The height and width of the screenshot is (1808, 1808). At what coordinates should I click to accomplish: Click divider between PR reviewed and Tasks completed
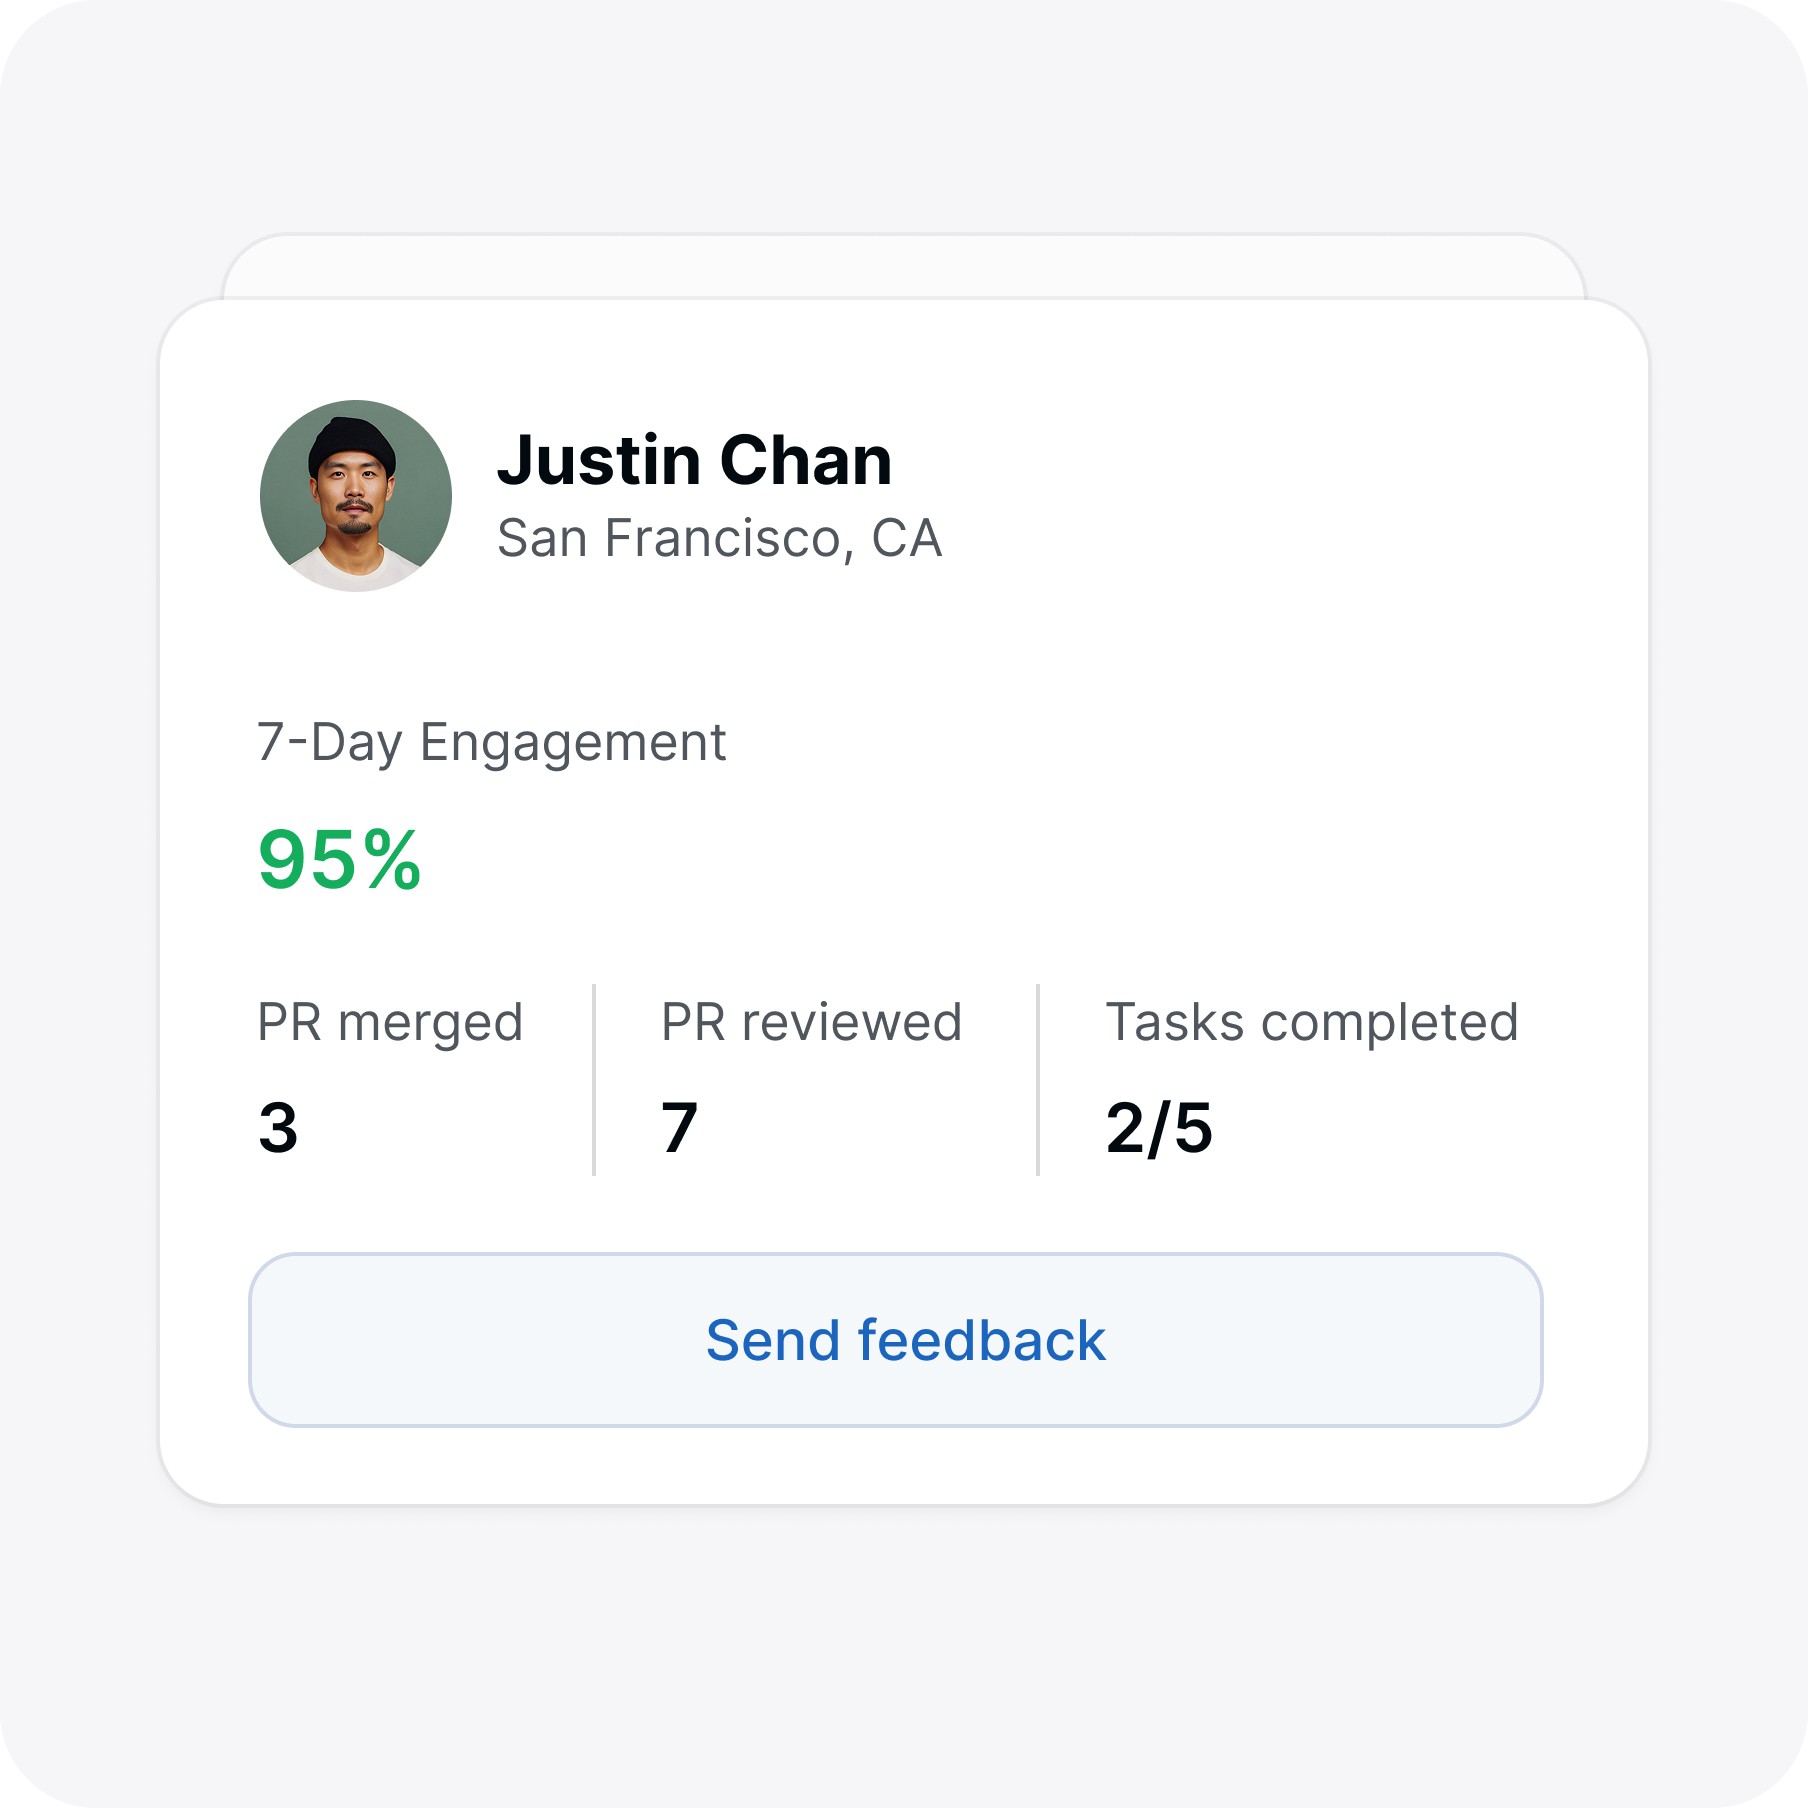pyautogui.click(x=1038, y=1080)
